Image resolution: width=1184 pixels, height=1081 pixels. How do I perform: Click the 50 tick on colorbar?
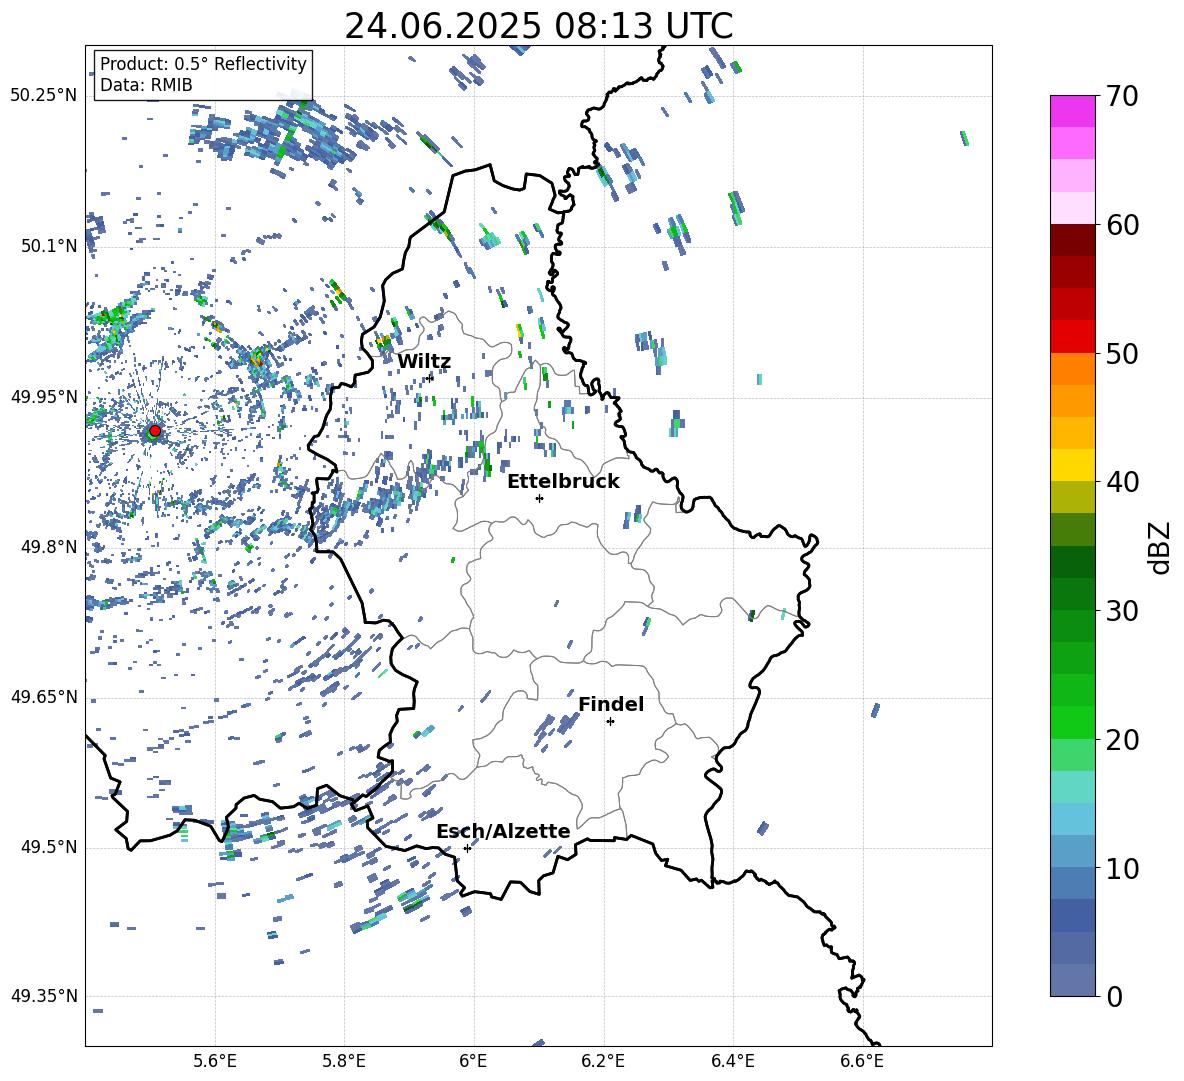tap(1122, 353)
